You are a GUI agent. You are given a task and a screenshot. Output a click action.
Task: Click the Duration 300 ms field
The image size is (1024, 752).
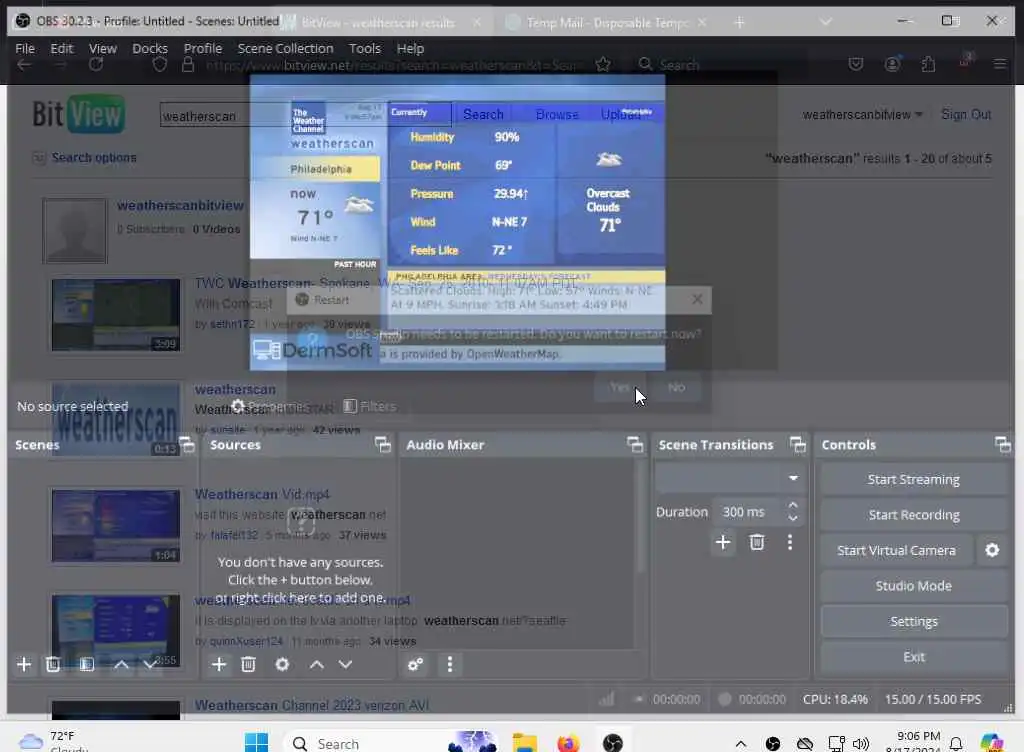pyautogui.click(x=748, y=512)
